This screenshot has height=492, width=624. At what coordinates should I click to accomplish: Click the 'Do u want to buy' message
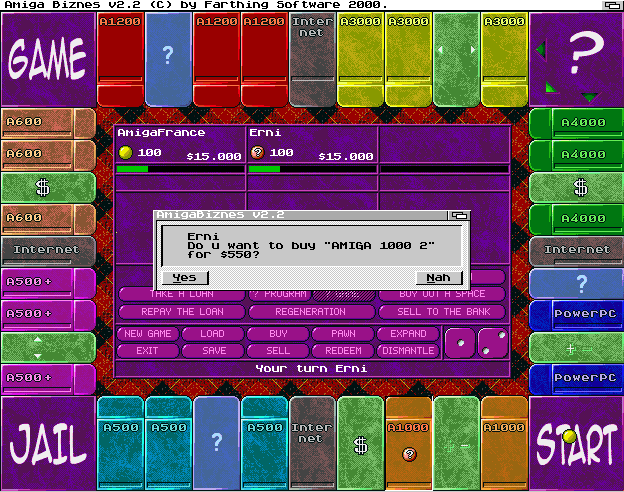(x=310, y=246)
